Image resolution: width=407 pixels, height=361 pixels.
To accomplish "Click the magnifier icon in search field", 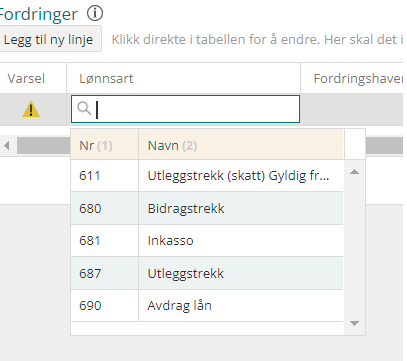I will click(x=84, y=108).
